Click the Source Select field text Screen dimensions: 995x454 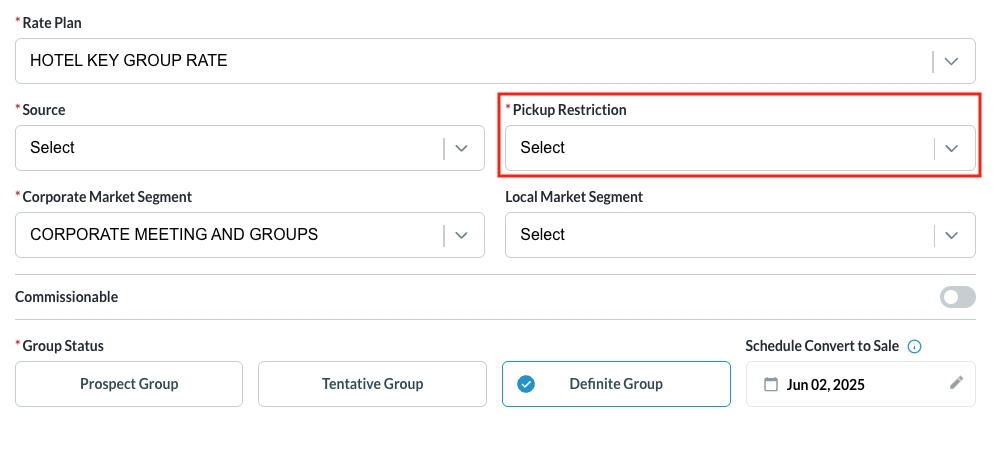[x=53, y=148]
